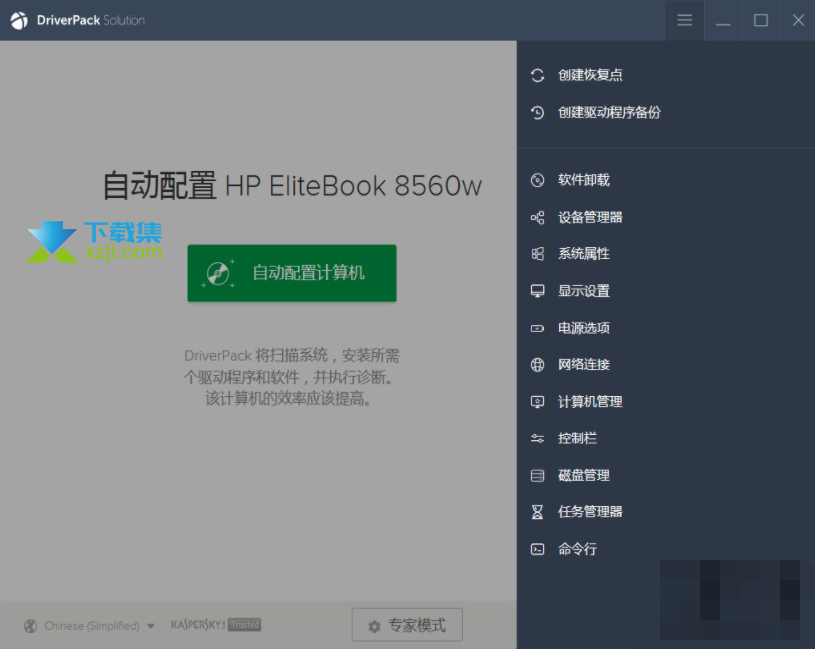Click the network connections globe icon
The image size is (815, 649).
tap(537, 365)
